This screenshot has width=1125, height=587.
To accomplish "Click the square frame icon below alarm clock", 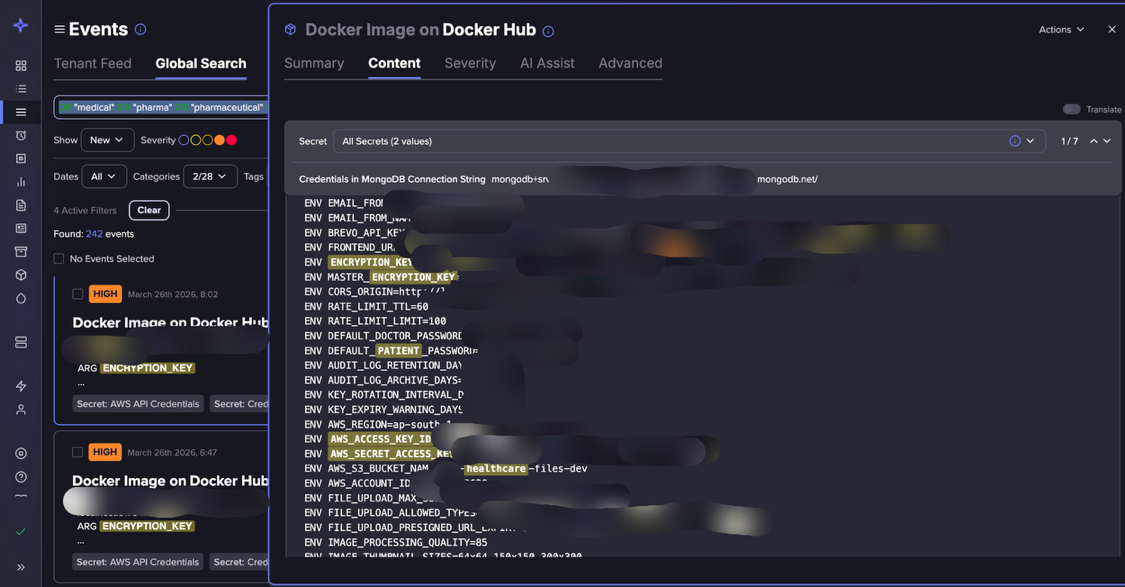I will [x=21, y=159].
